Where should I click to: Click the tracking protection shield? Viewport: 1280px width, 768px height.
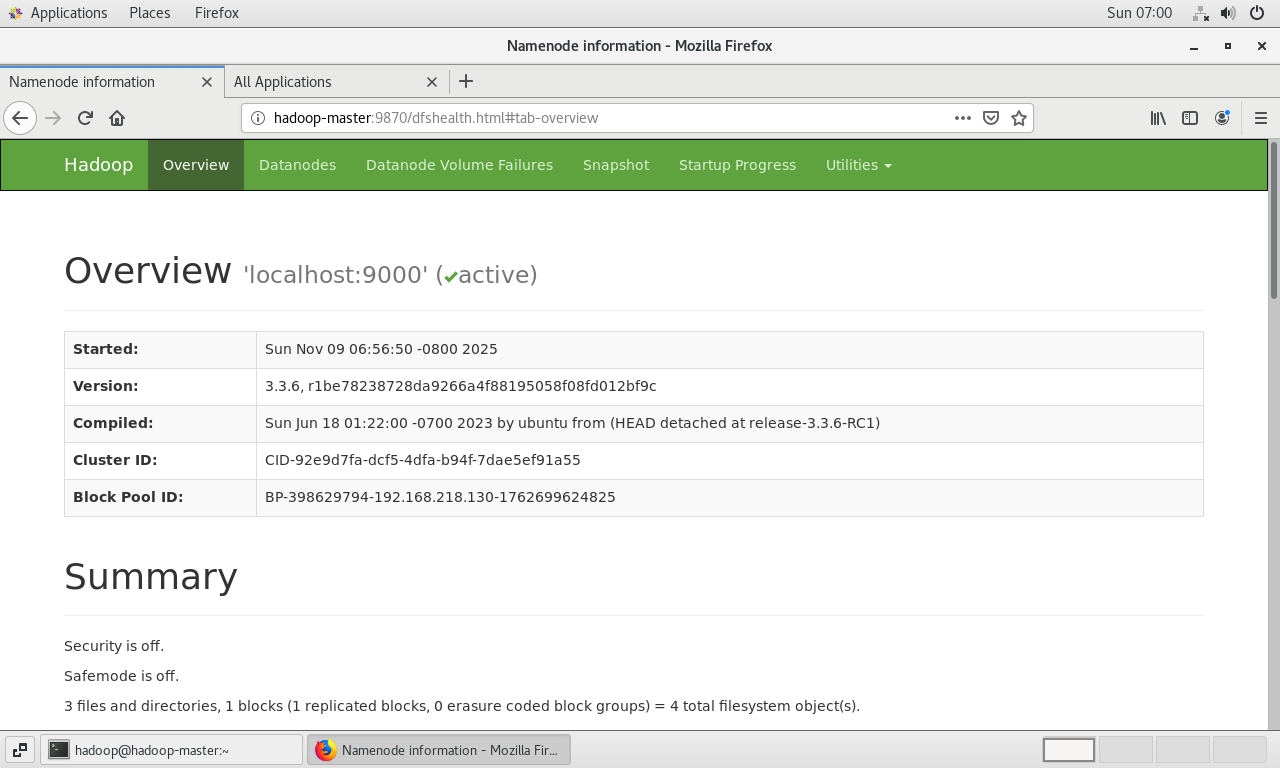point(990,117)
